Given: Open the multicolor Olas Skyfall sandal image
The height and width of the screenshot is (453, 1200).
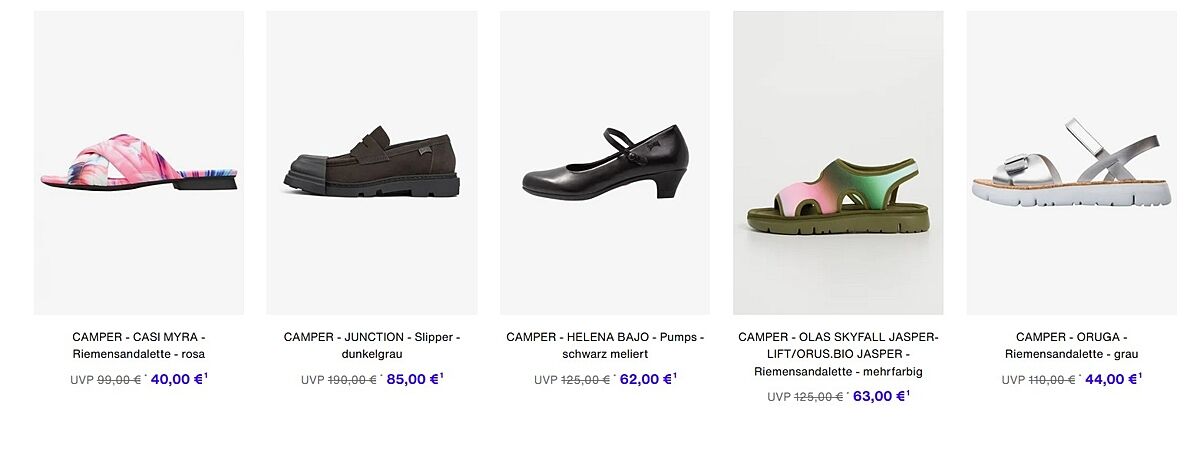Looking at the screenshot, I should [x=838, y=163].
